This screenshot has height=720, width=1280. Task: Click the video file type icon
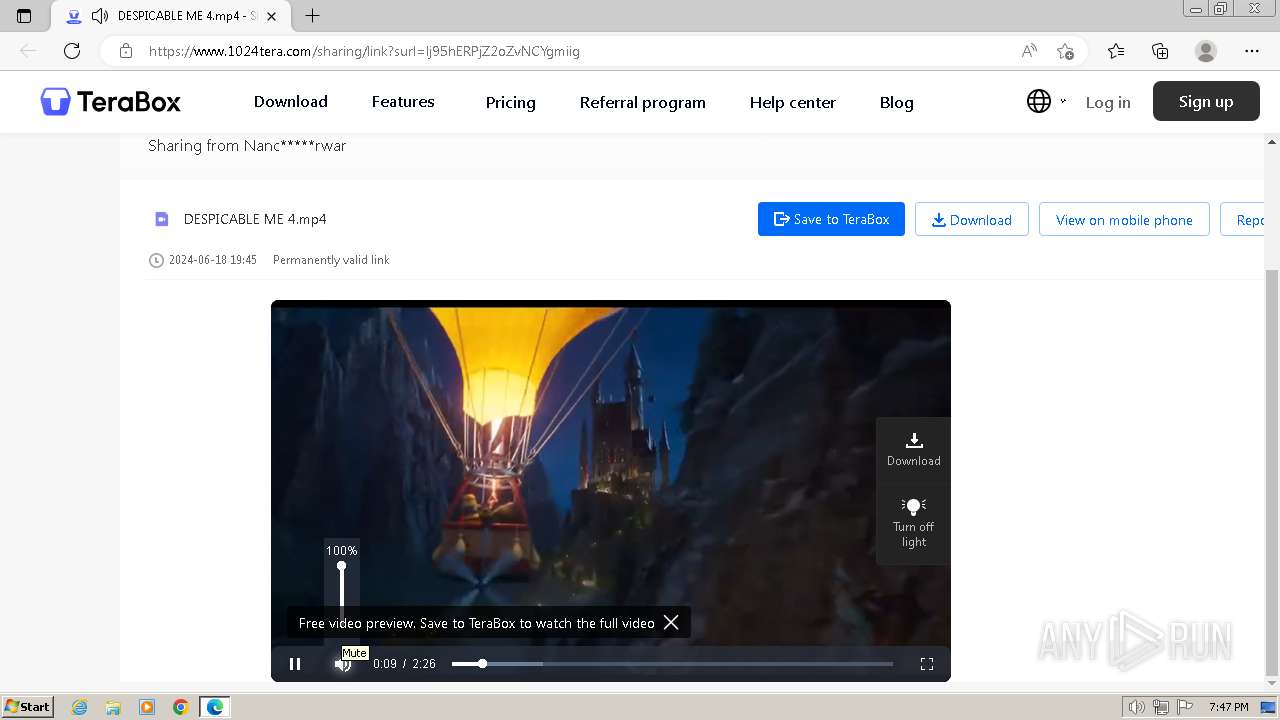[161, 219]
